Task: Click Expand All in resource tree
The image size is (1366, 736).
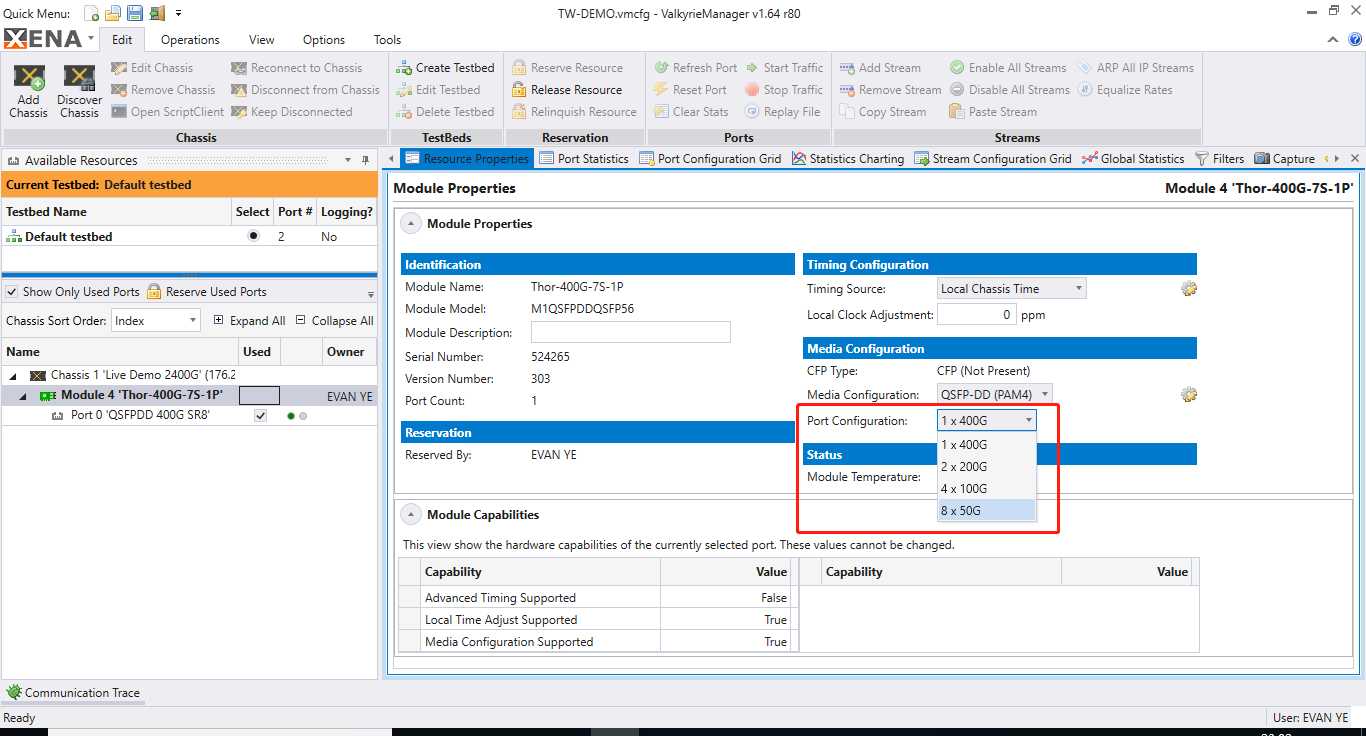Action: 249,321
